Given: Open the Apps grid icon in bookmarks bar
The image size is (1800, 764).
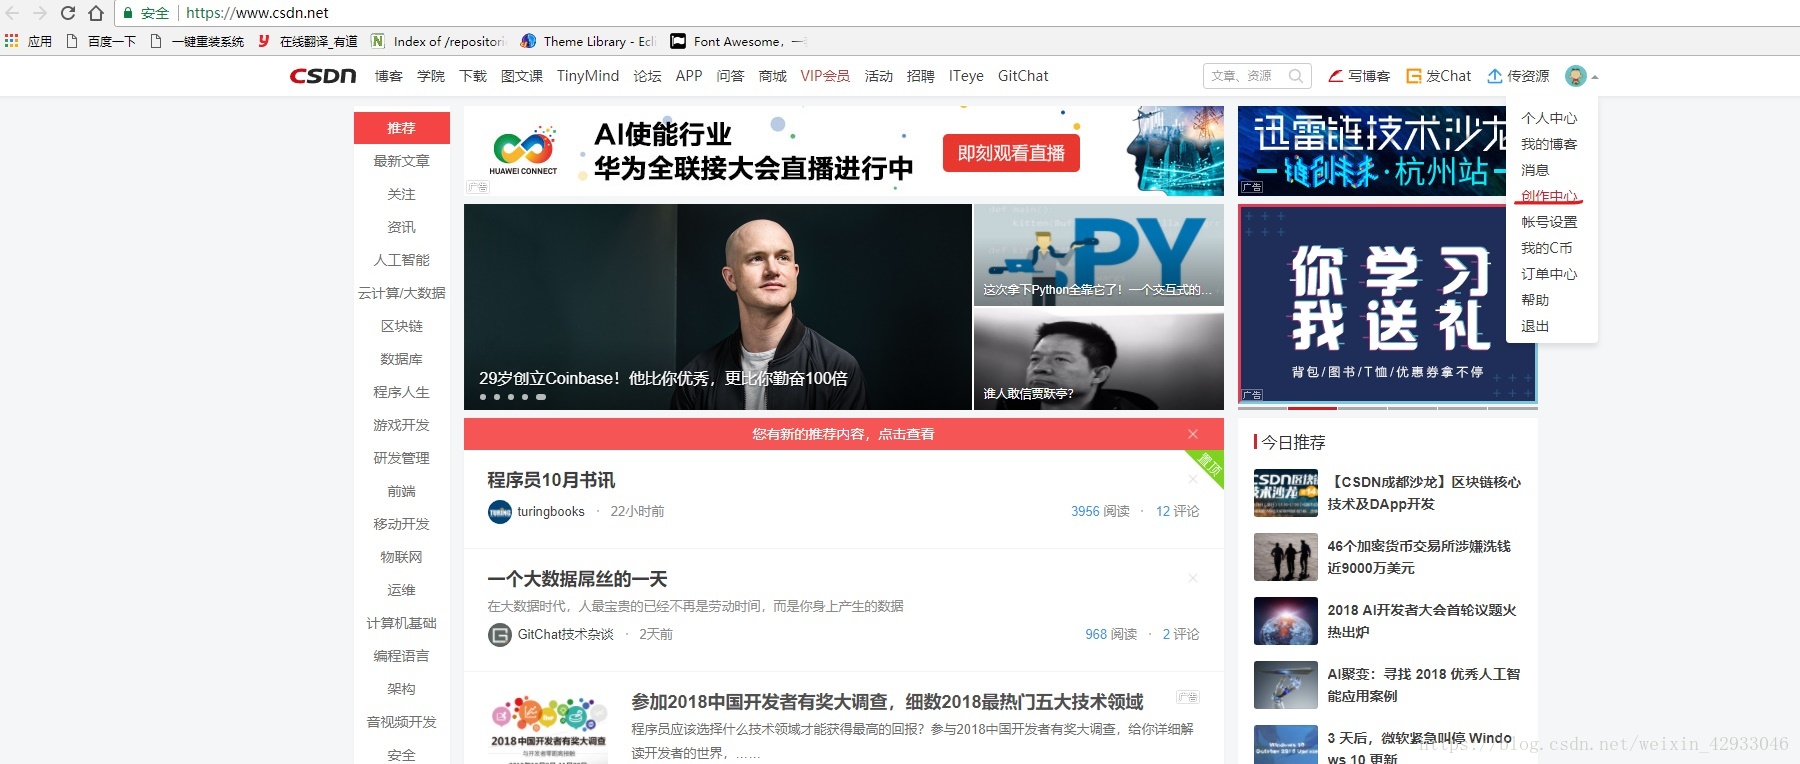Looking at the screenshot, I should (x=12, y=41).
